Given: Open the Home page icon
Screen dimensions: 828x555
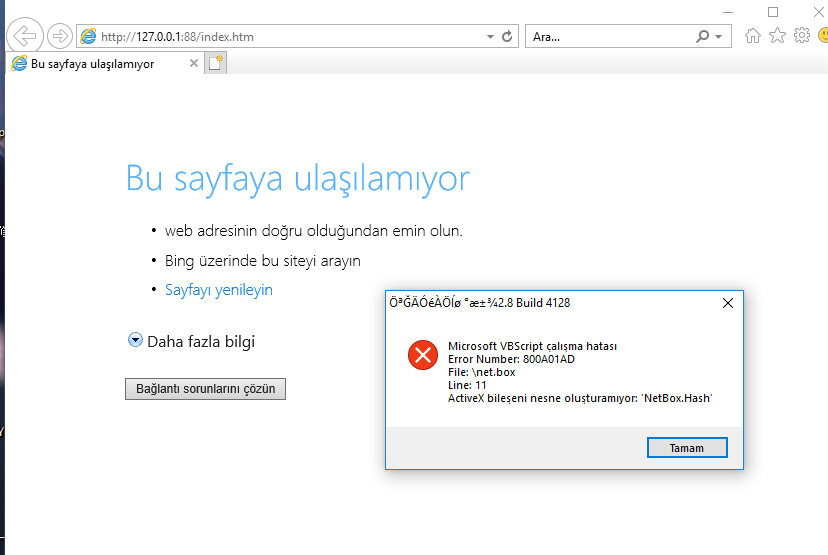Looking at the screenshot, I should pos(752,36).
